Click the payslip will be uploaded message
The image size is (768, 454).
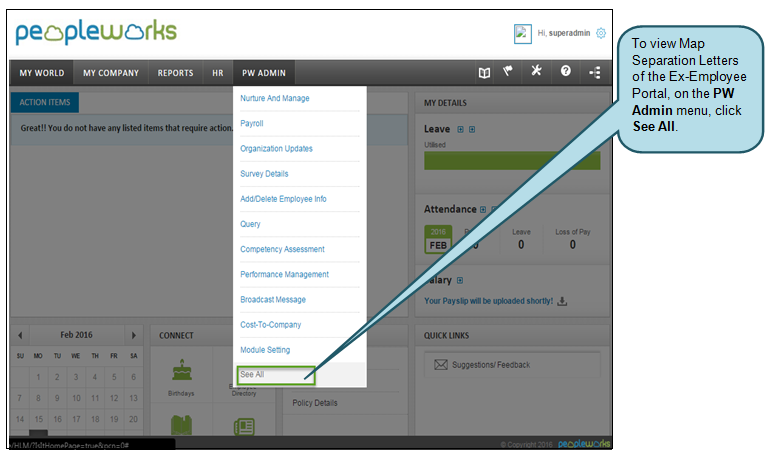(x=488, y=301)
